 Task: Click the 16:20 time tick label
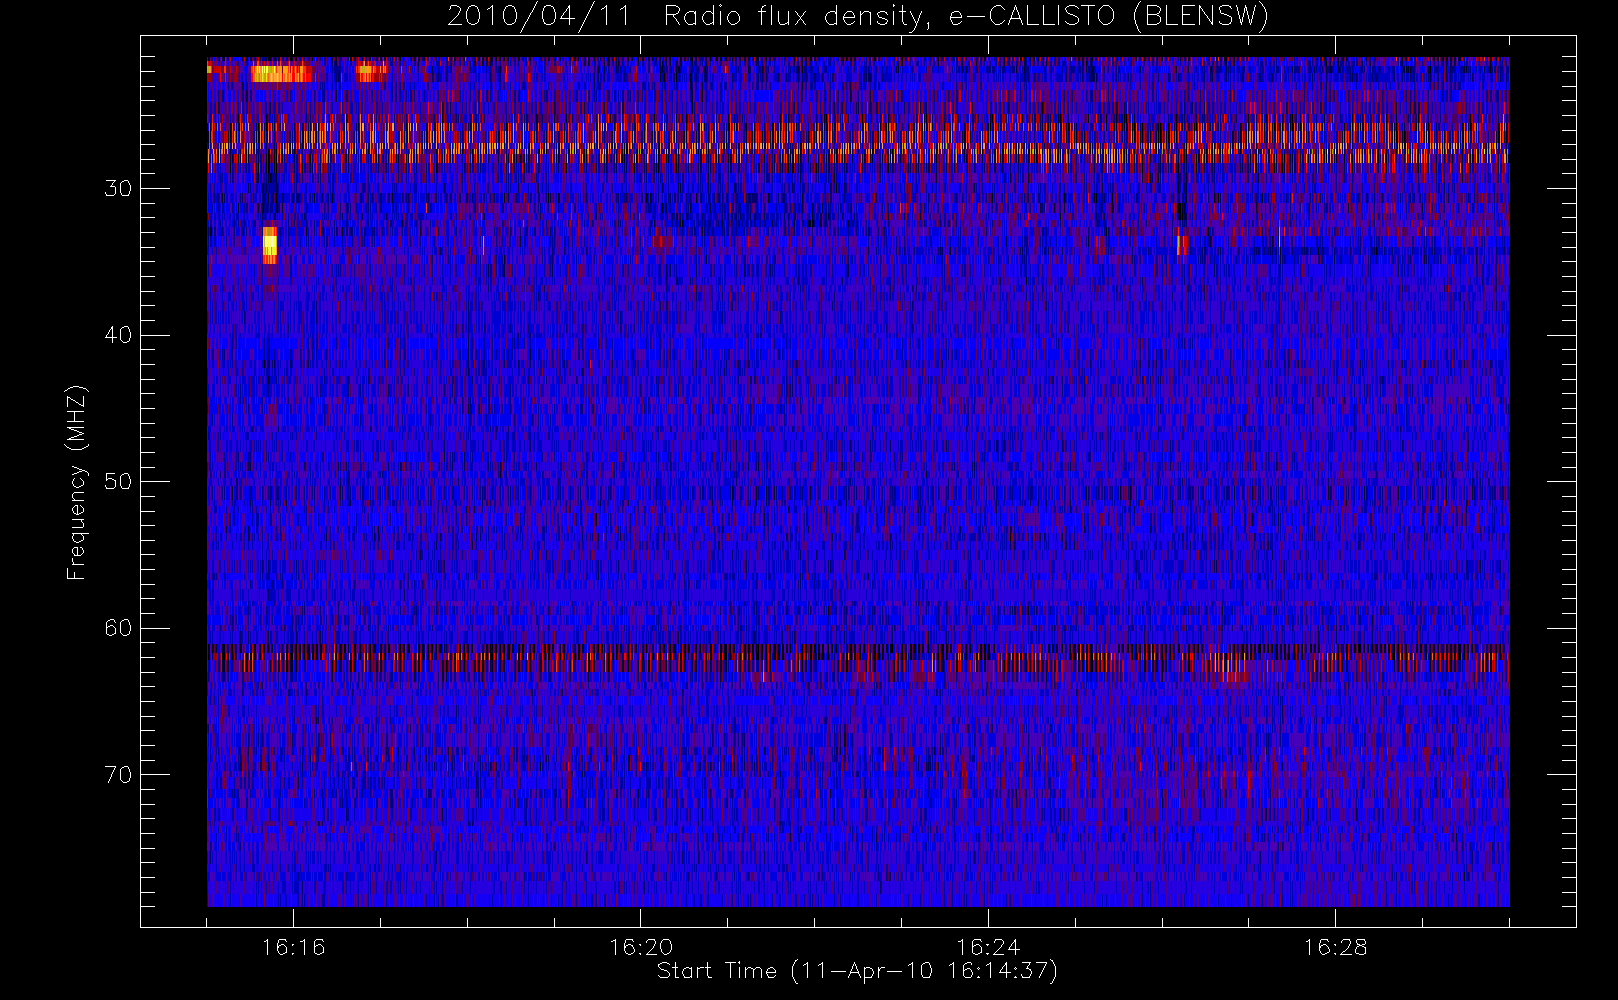[640, 947]
